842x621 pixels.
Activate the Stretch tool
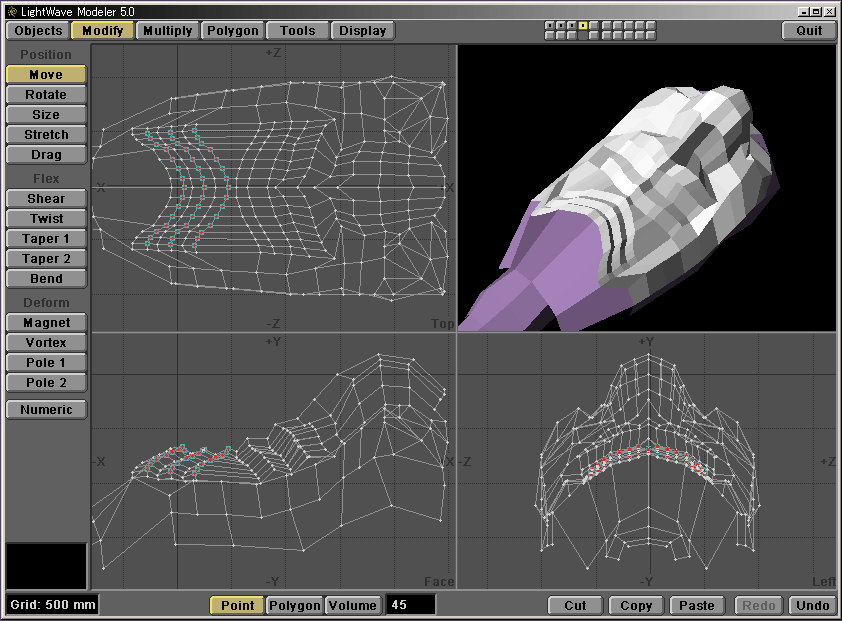[x=46, y=135]
